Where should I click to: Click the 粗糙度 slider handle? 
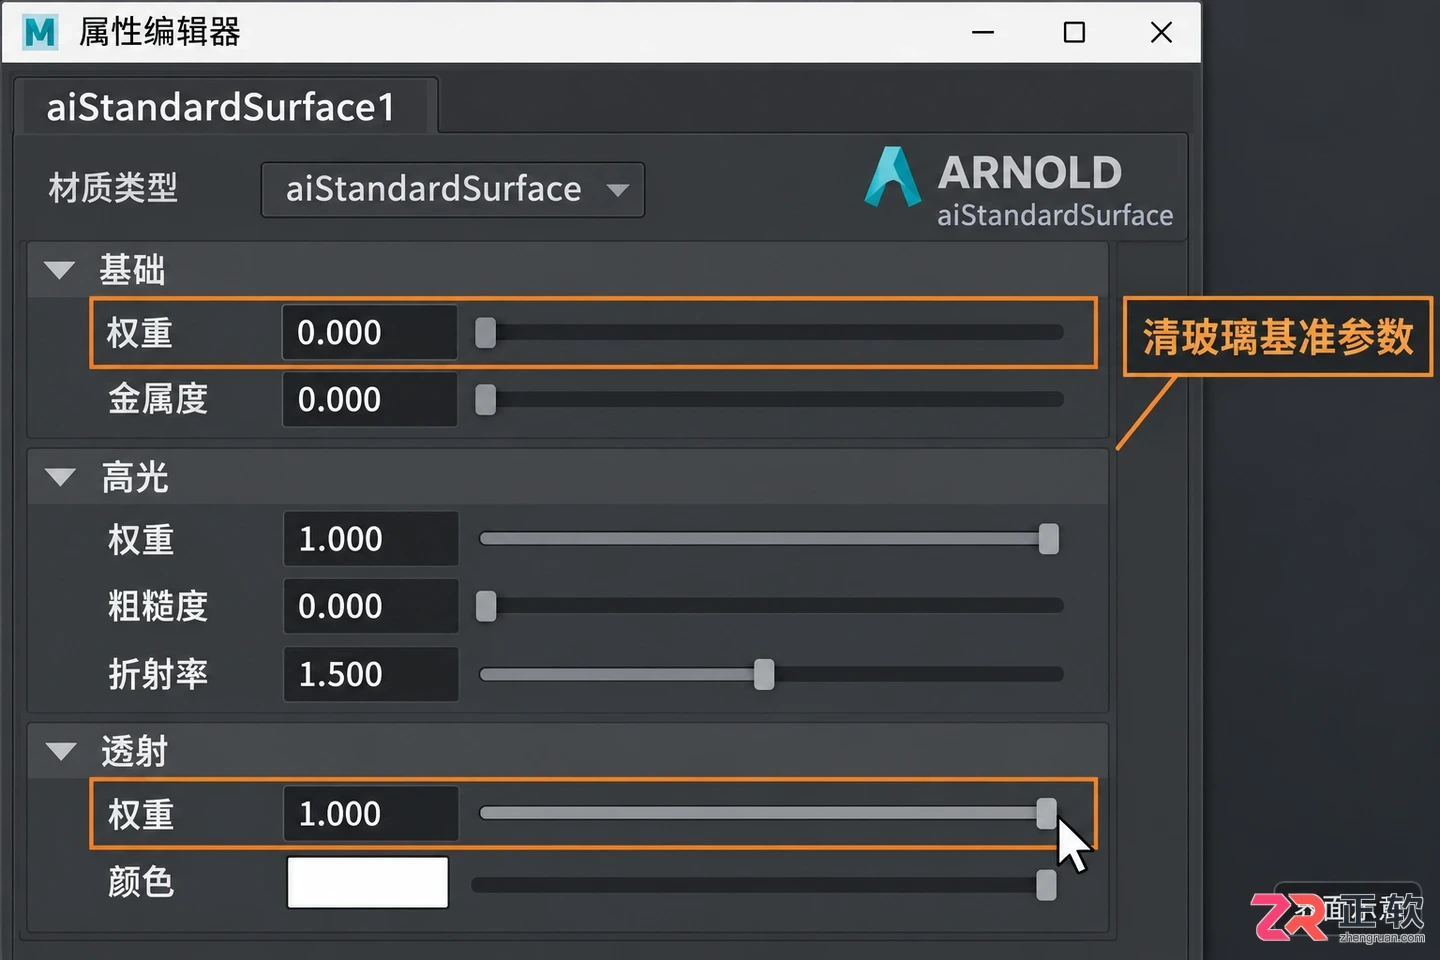pos(486,606)
